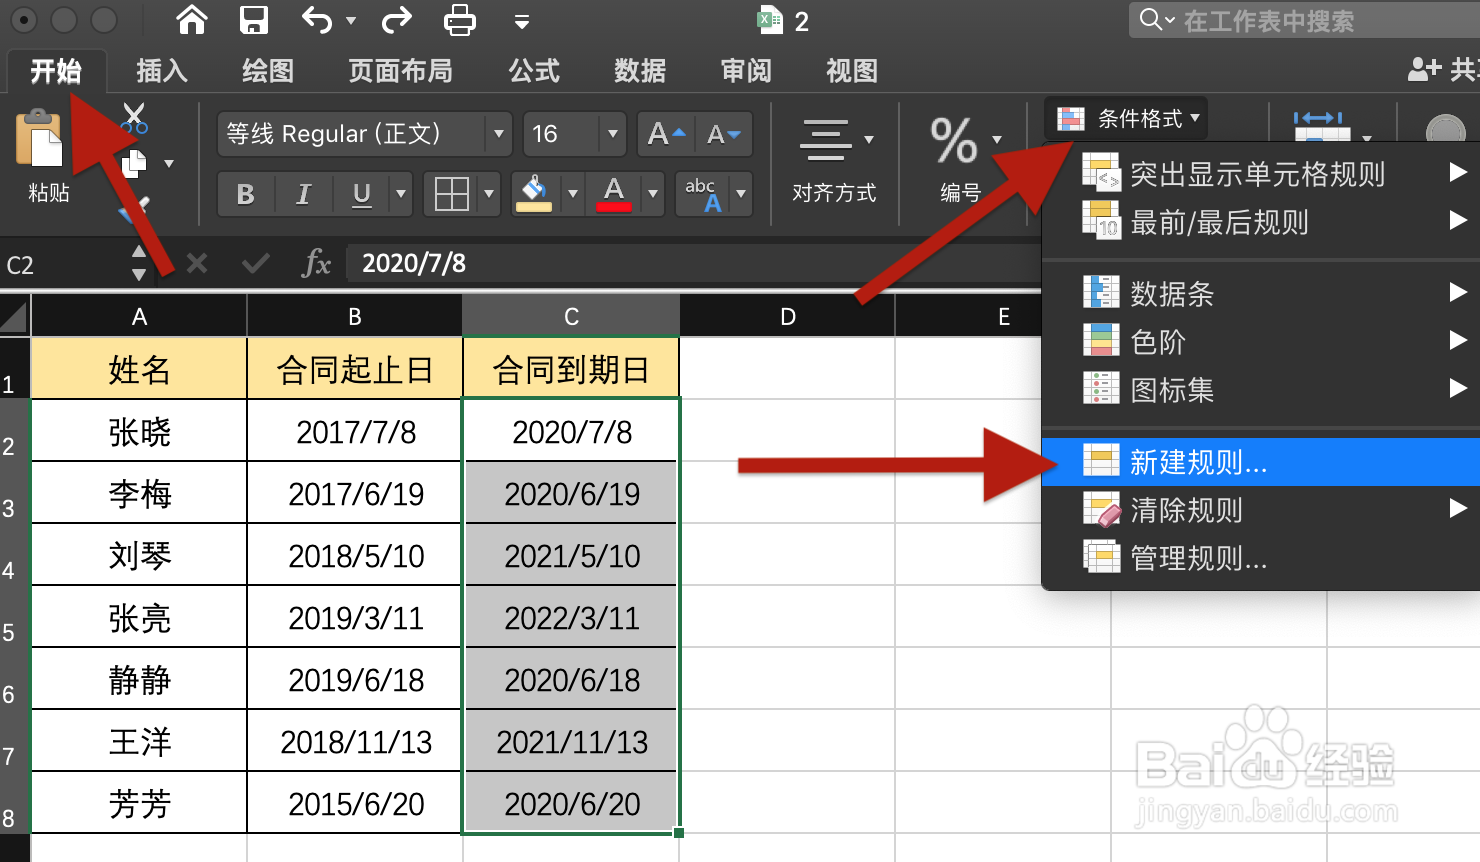Select column D header
This screenshot has height=862, width=1480.
tap(788, 316)
